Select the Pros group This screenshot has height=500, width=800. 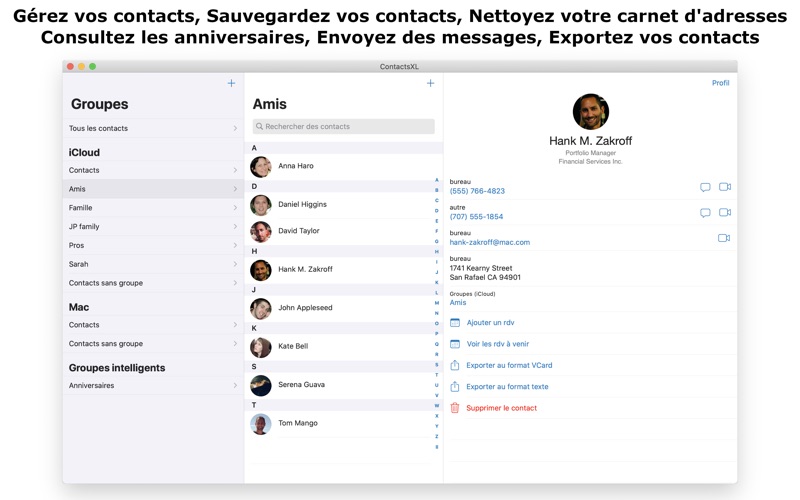[x=153, y=245]
